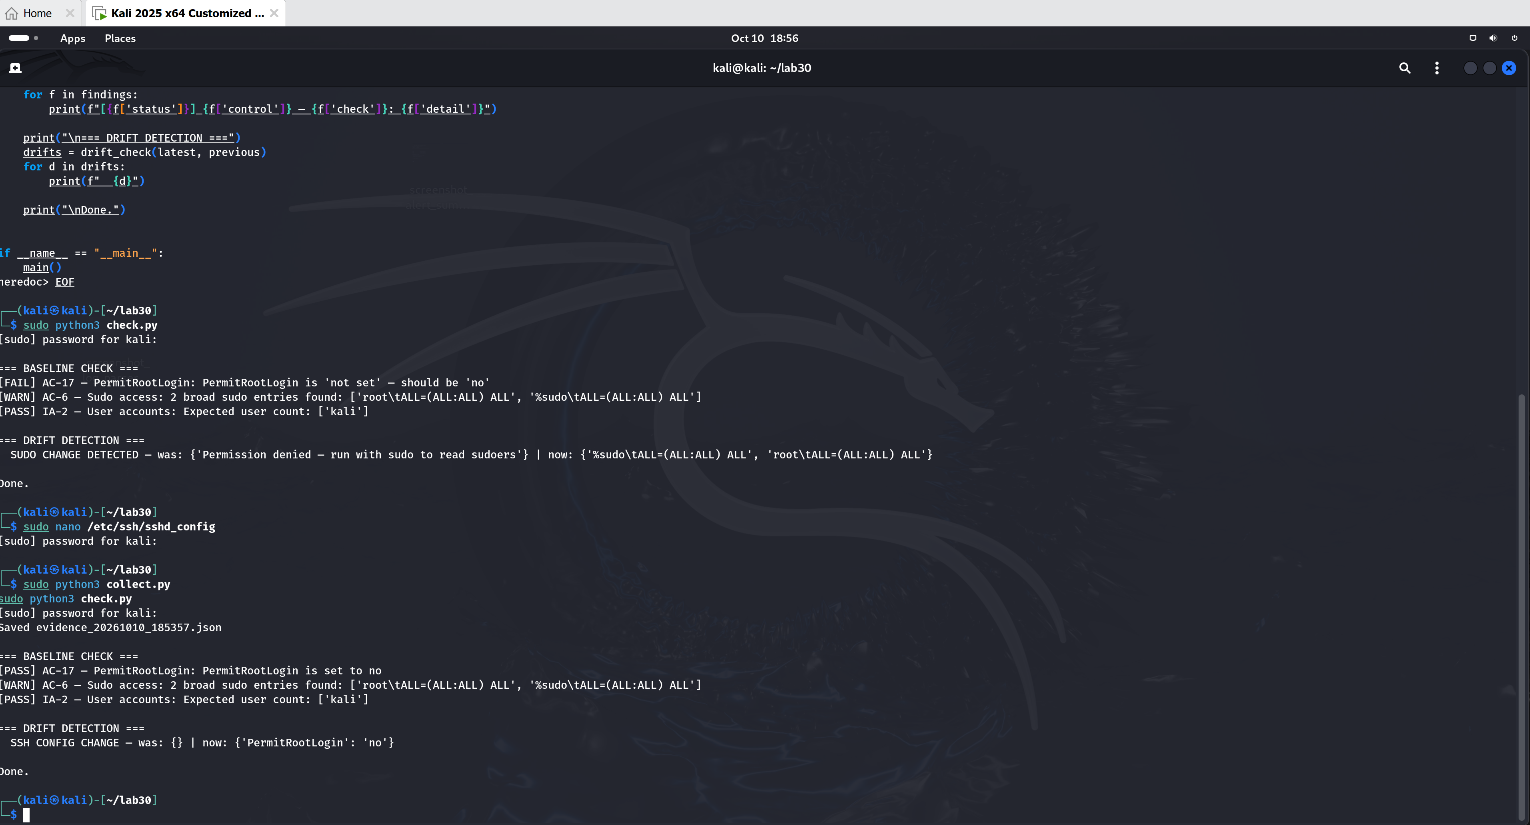
Task: Click the terminal vertical scrollbar thumb
Action: tap(1522, 605)
